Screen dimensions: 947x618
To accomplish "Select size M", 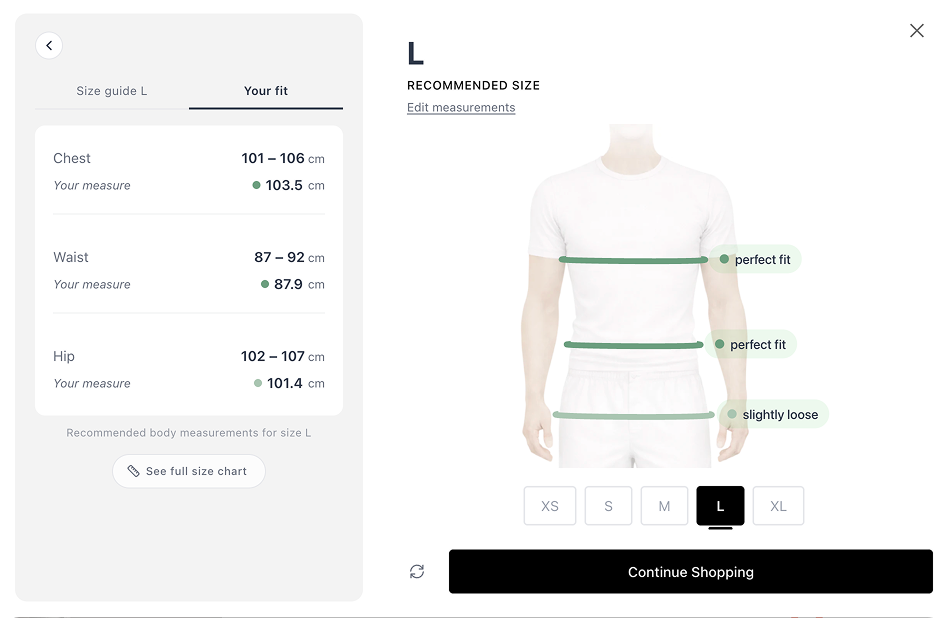I will tap(664, 506).
